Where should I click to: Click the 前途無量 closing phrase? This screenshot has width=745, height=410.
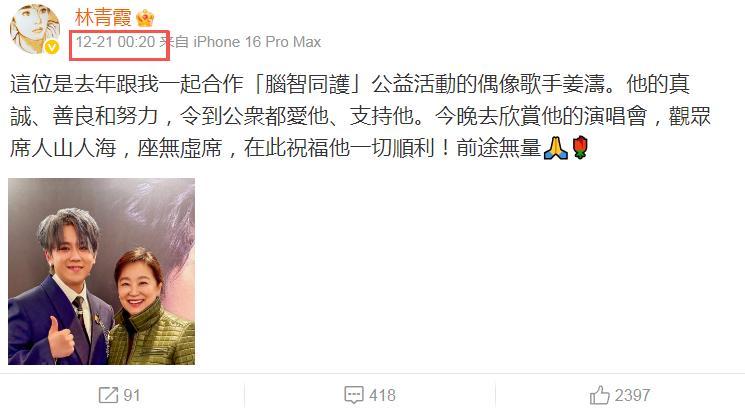(x=499, y=148)
